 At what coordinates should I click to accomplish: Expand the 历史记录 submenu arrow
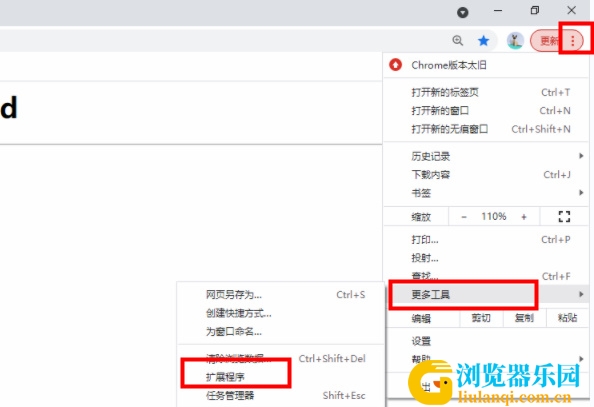pos(581,156)
